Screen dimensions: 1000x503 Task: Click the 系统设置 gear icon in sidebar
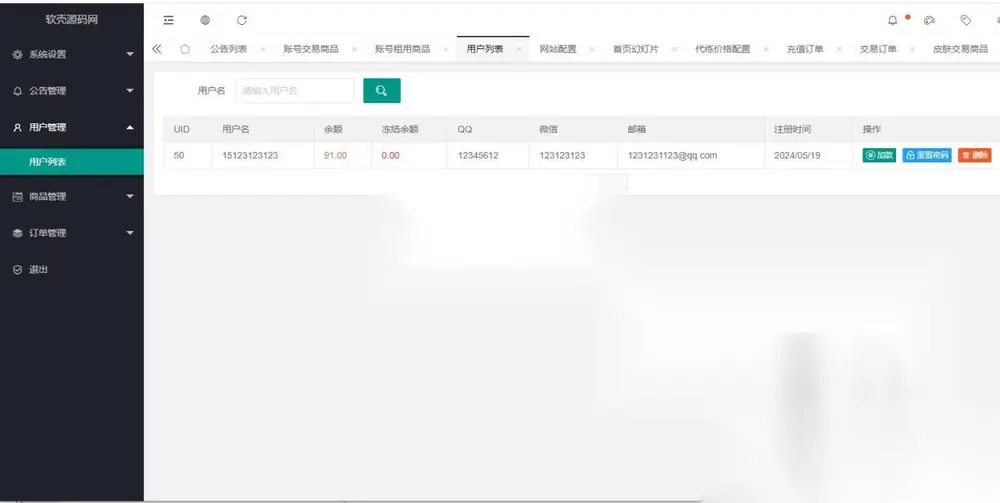tap(18, 55)
